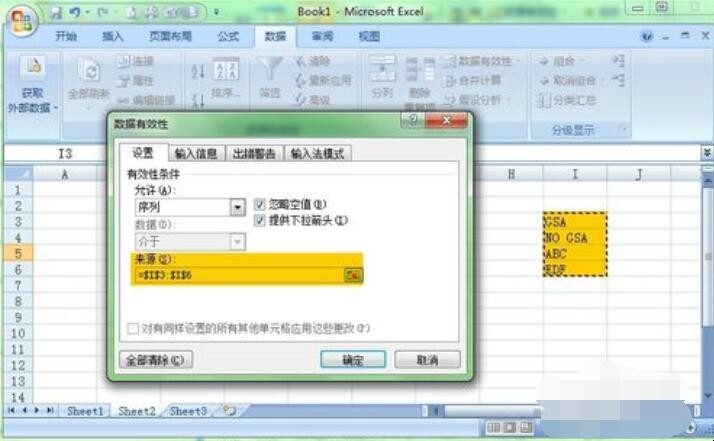Viewport: 714px width, 441px height.
Task: Toggle 忽略空值 checkbox
Action: click(x=260, y=205)
